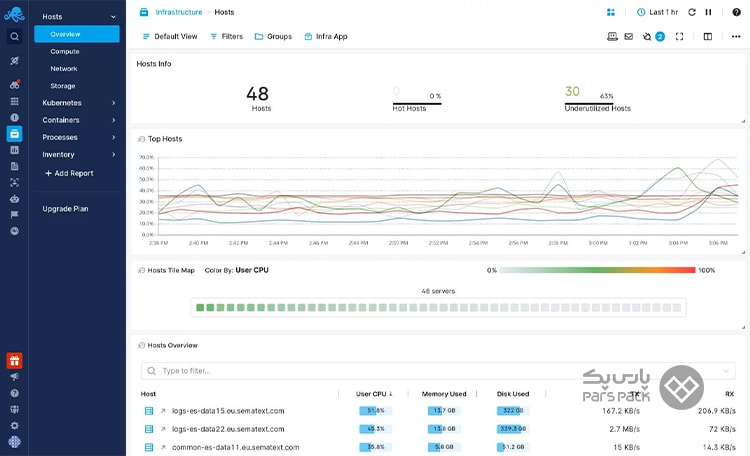The height and width of the screenshot is (456, 750).
Task: Open the envelope email report icon
Action: (x=629, y=36)
